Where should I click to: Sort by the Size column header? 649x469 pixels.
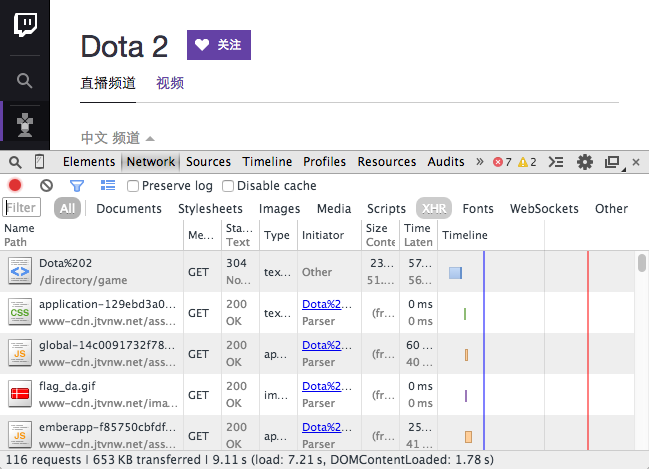[x=380, y=235]
